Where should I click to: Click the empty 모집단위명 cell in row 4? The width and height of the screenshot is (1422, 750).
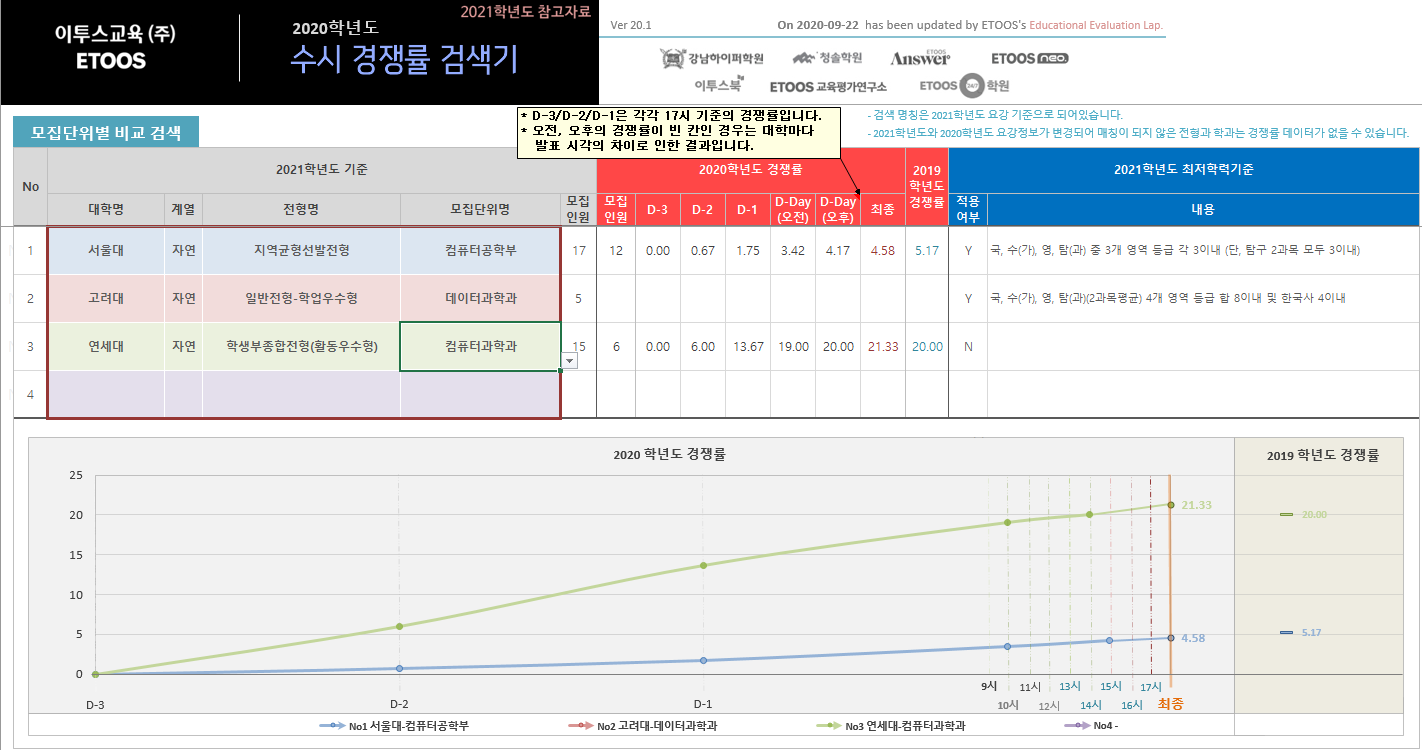[480, 394]
